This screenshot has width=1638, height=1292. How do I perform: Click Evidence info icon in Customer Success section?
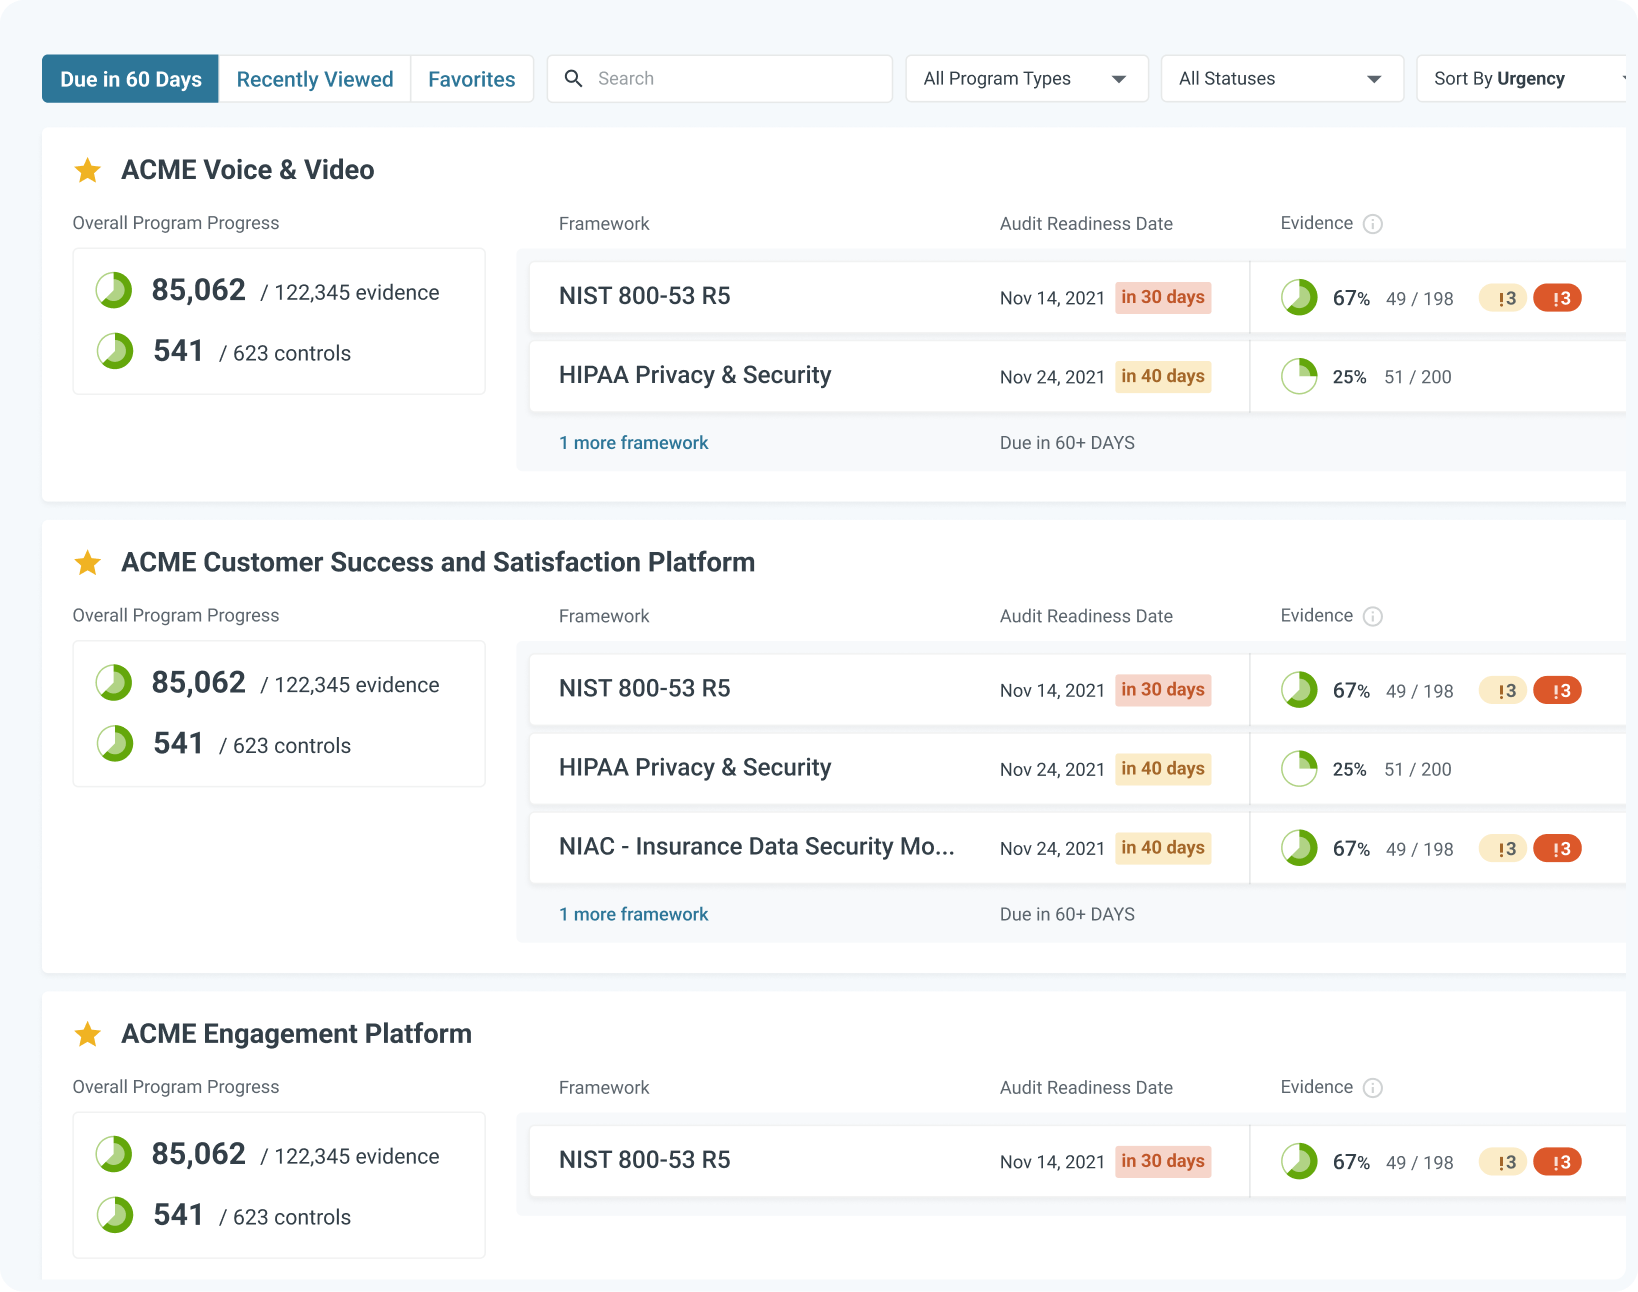[1373, 616]
